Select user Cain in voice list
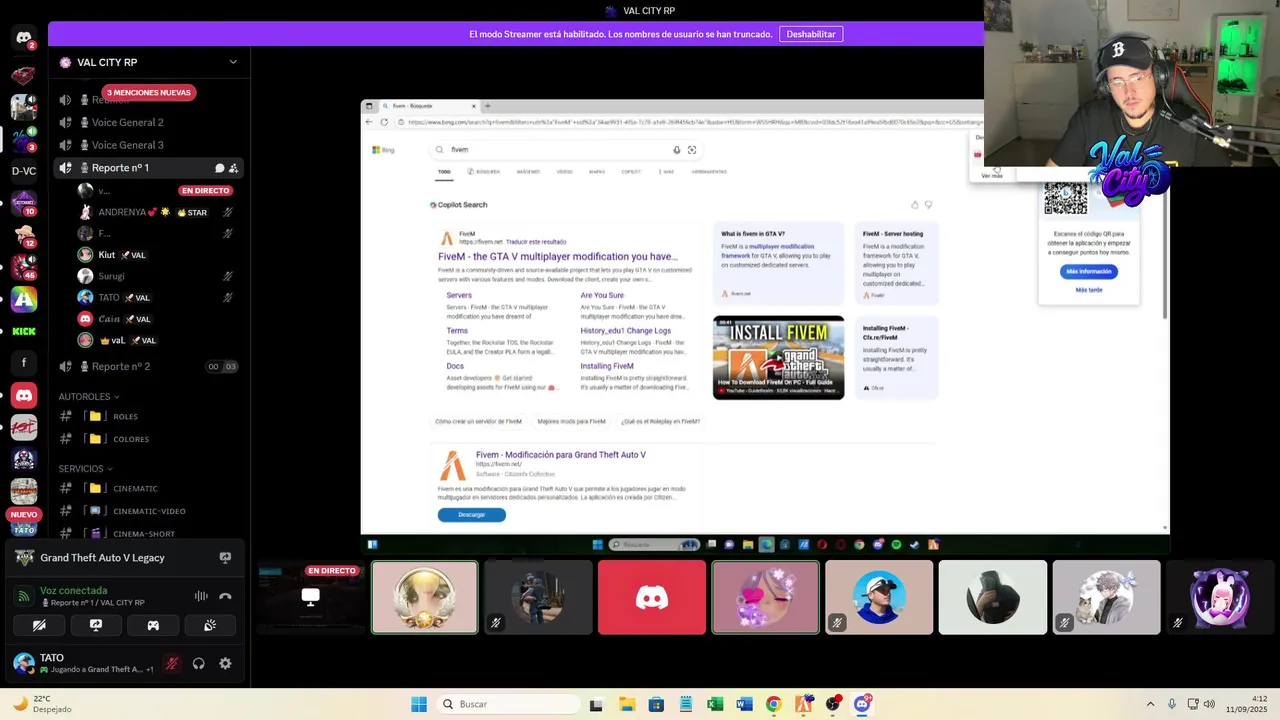 [x=158, y=319]
